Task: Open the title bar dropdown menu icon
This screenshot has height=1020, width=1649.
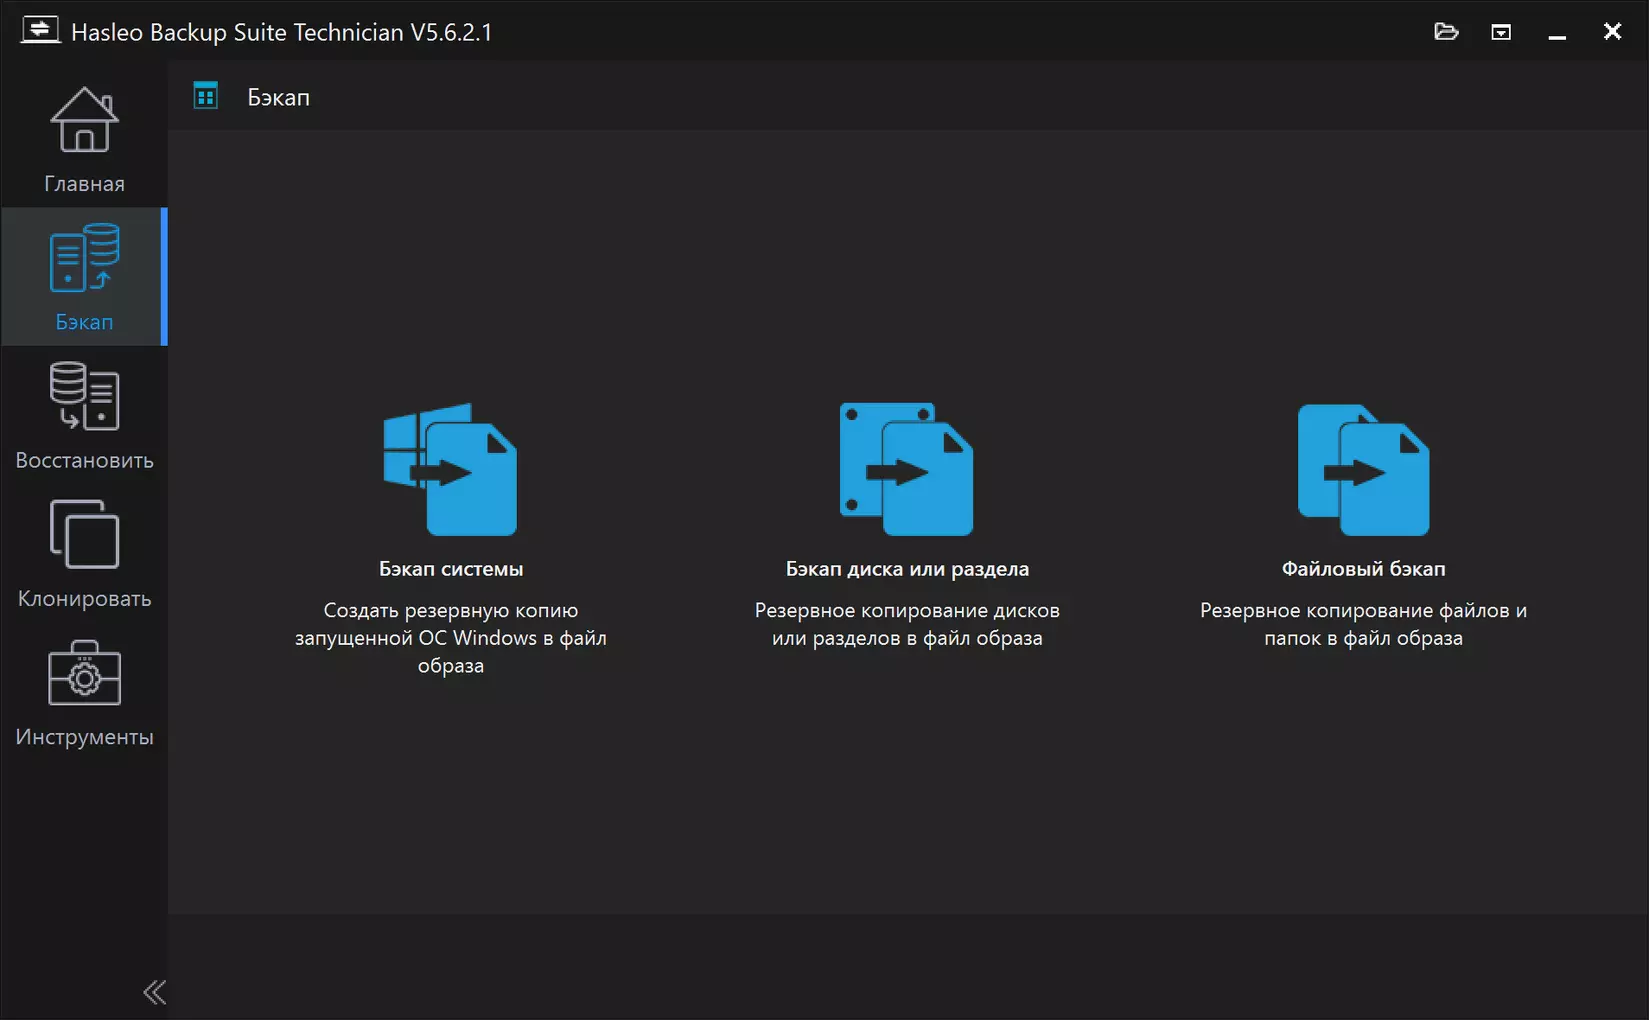Action: [x=1501, y=32]
